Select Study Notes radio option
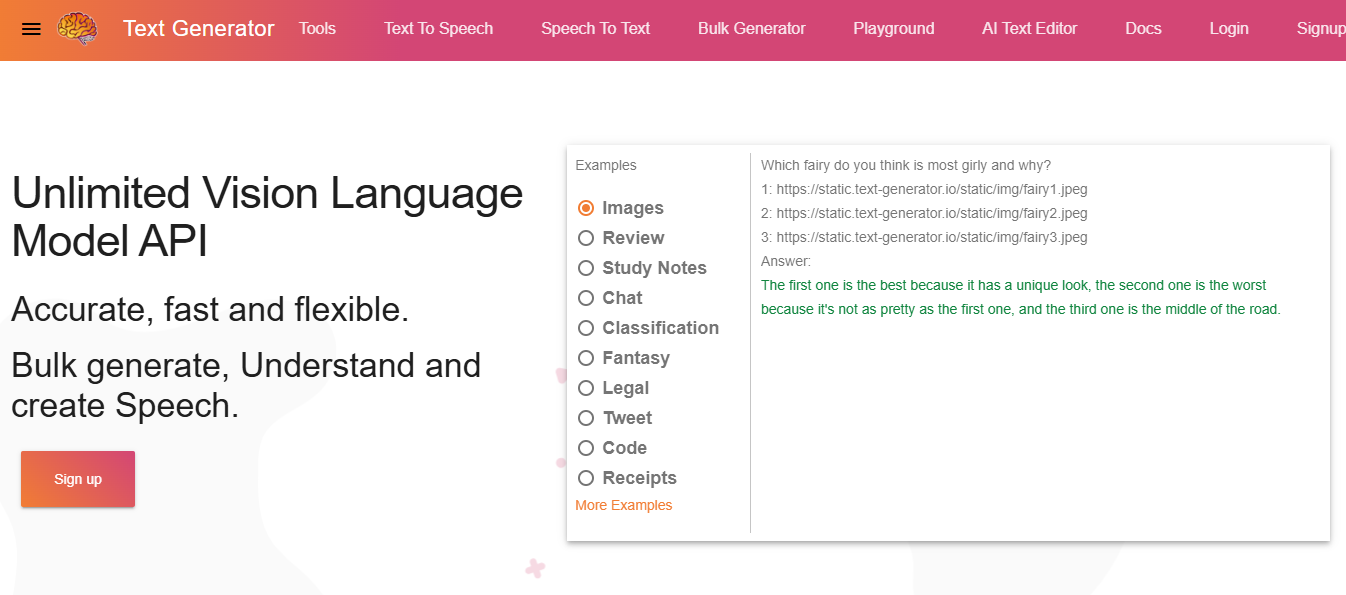This screenshot has height=595, width=1346. tap(586, 268)
